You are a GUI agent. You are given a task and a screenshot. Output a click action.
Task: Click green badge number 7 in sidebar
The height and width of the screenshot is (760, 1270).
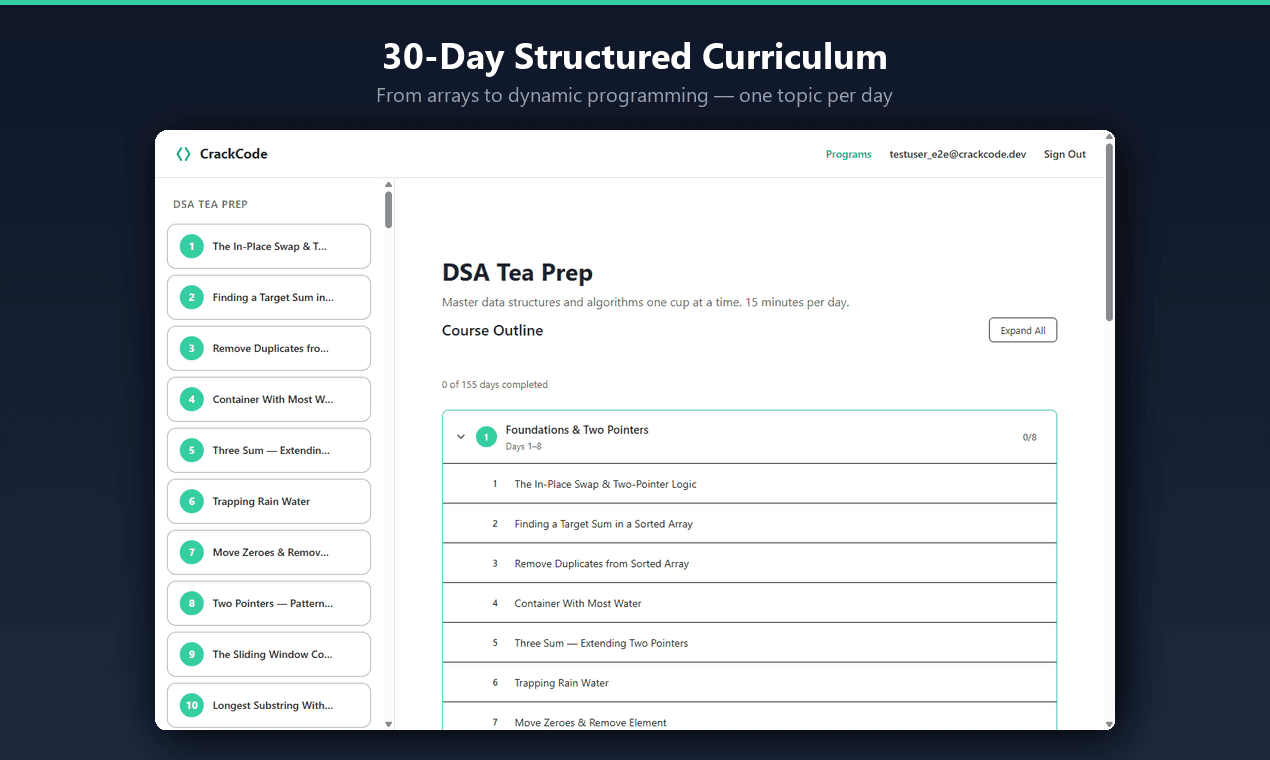[192, 552]
